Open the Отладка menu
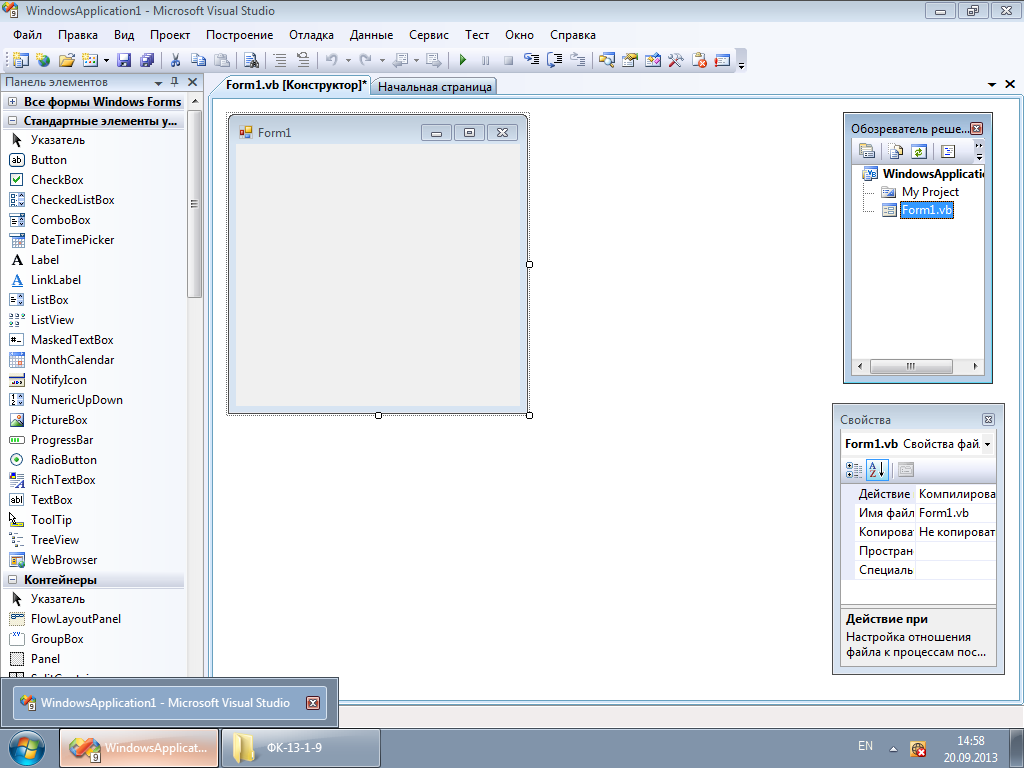 tap(312, 35)
